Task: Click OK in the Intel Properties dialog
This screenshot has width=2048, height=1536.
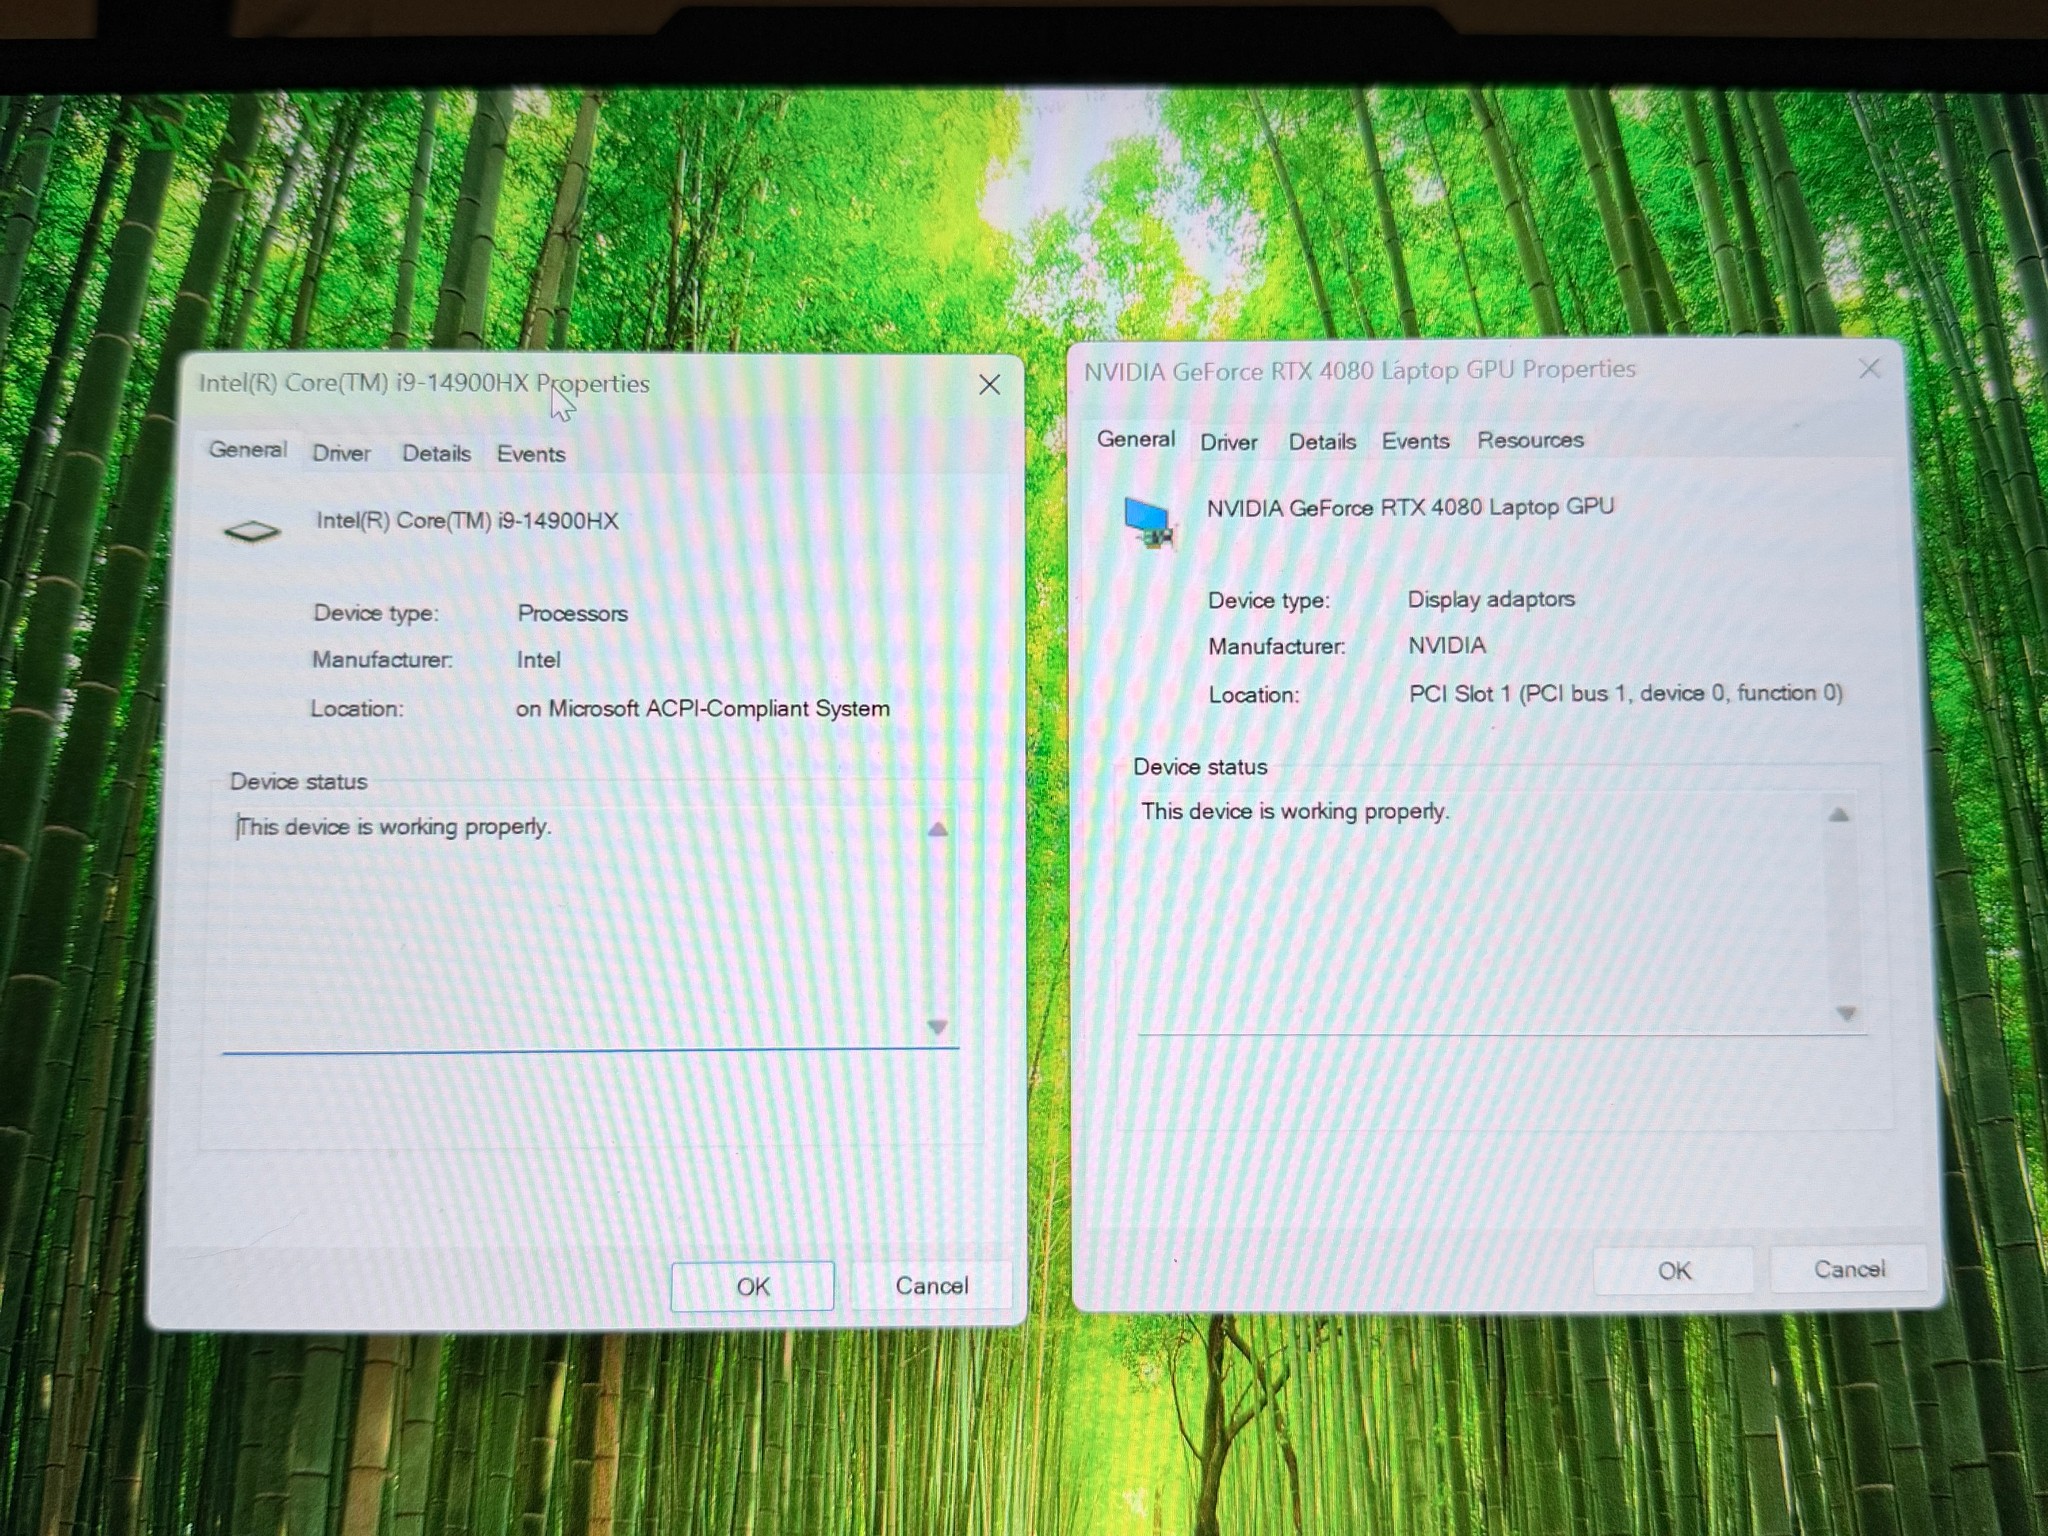Action: coord(752,1286)
